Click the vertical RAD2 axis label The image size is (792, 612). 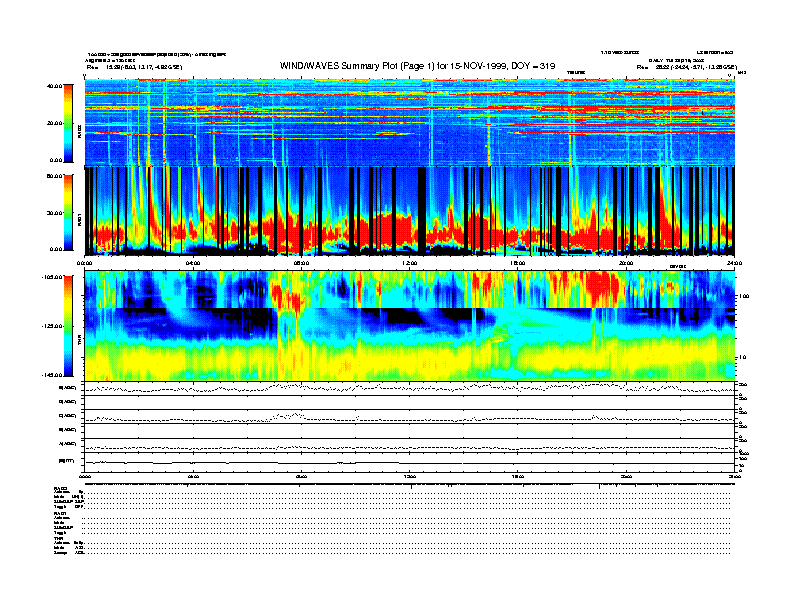pyautogui.click(x=79, y=133)
